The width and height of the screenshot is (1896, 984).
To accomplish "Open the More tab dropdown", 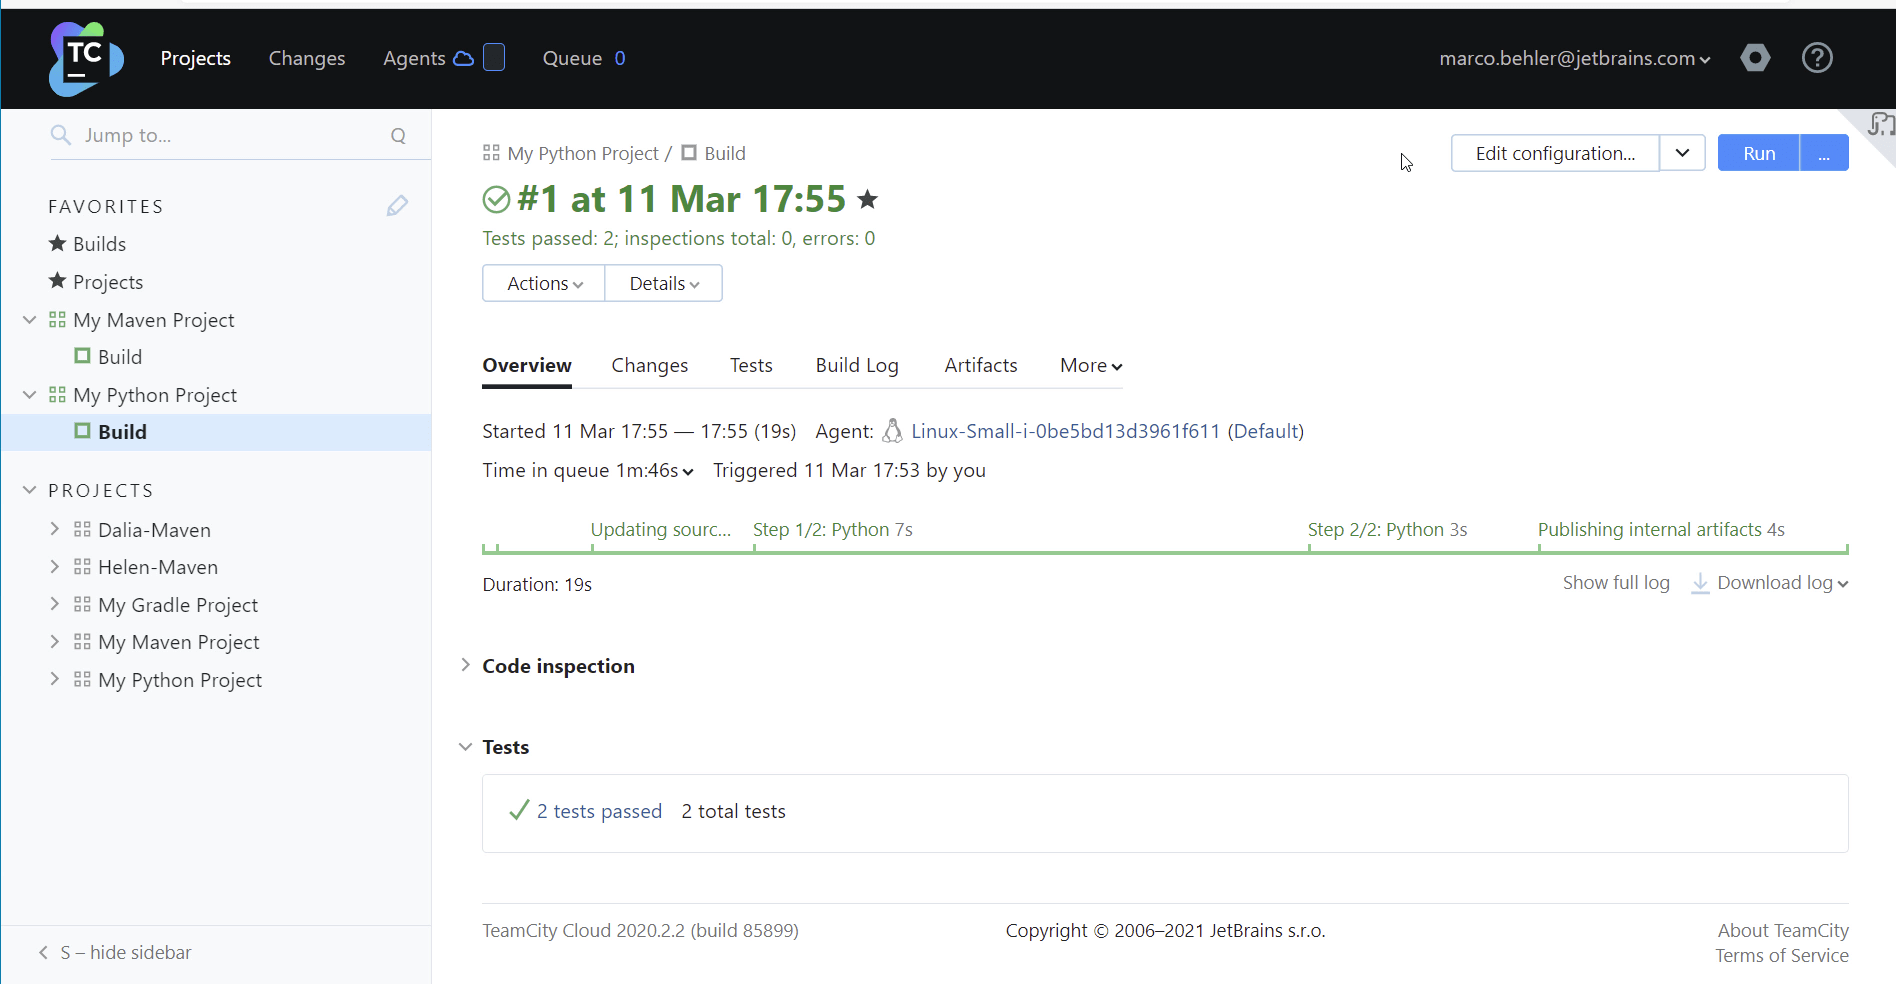I will click(1090, 366).
